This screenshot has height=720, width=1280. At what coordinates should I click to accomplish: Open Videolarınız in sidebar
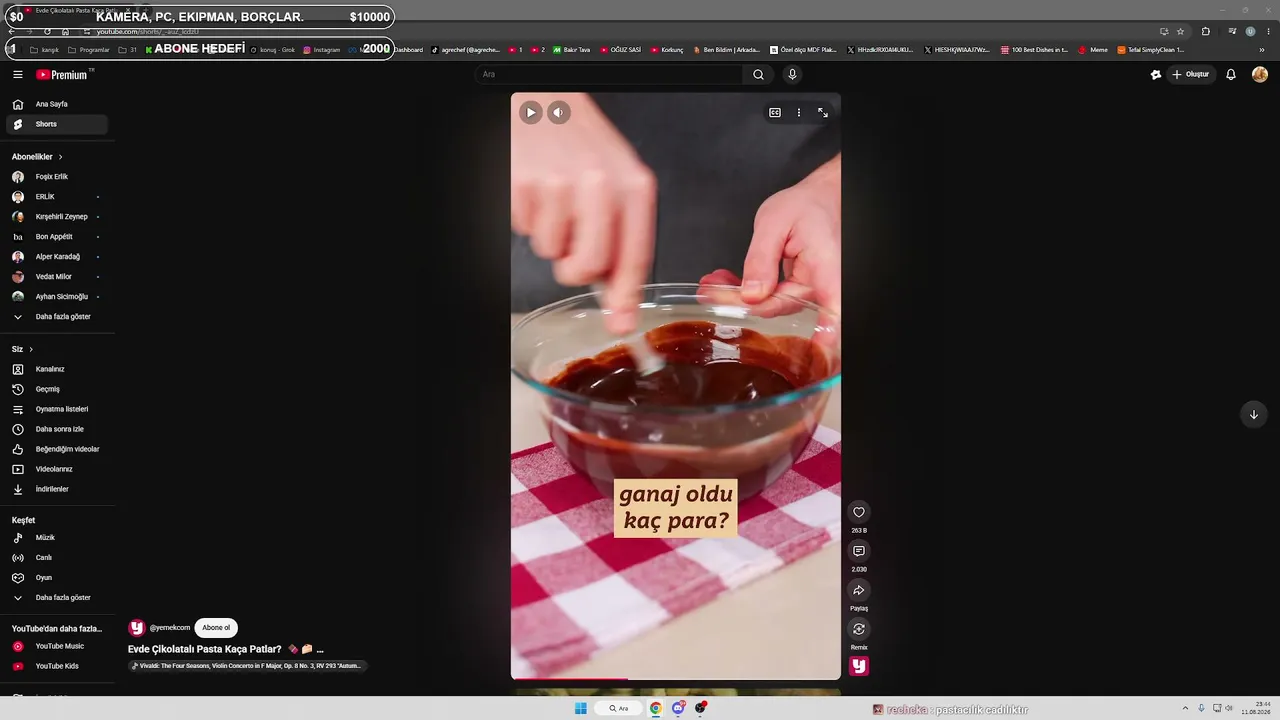(58, 469)
